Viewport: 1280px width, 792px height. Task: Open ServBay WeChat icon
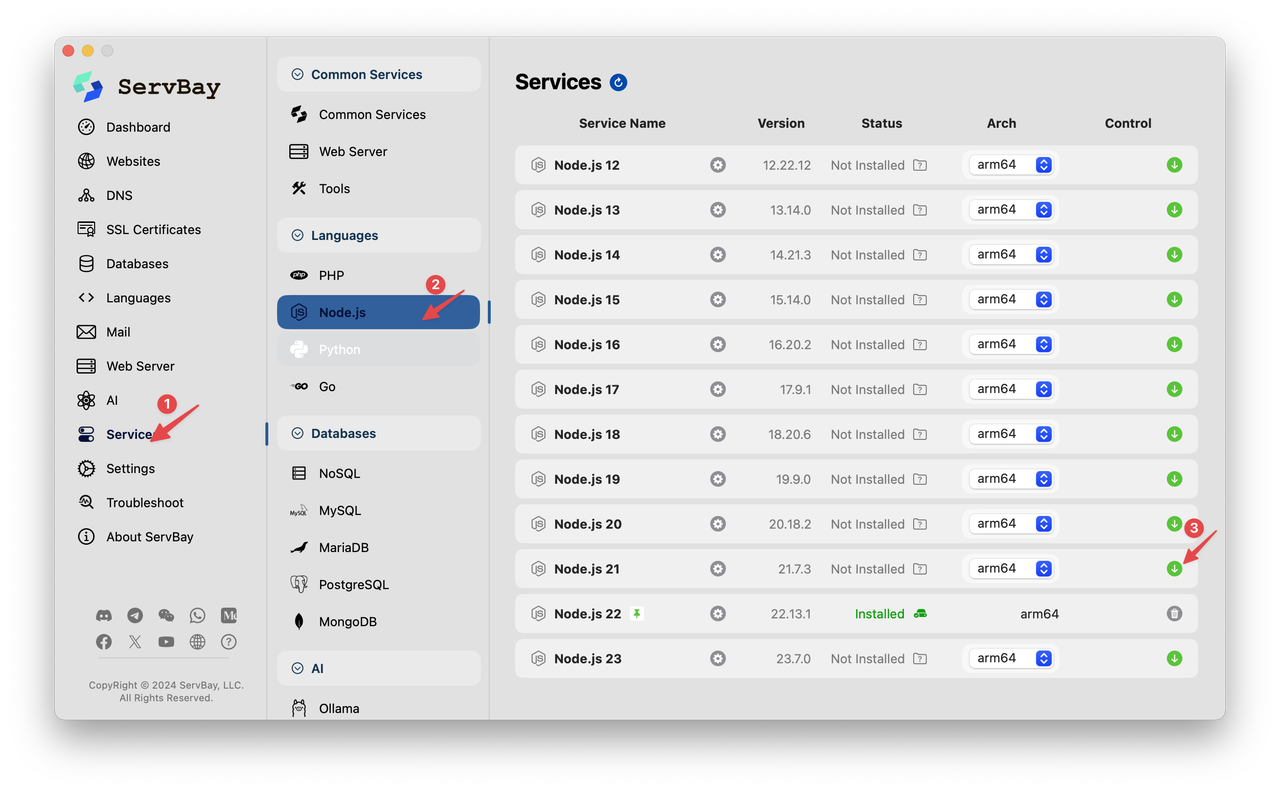coord(166,616)
